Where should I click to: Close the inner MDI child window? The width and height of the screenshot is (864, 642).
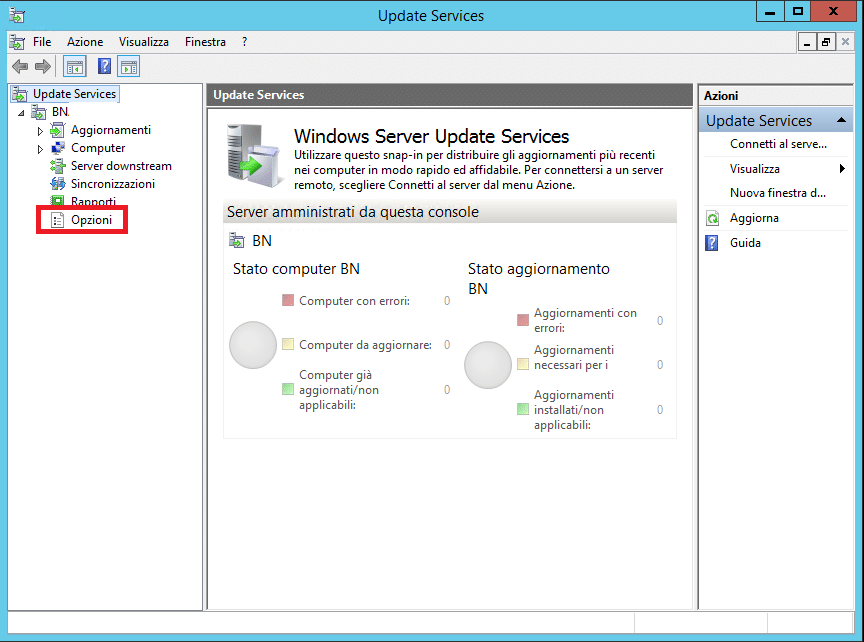tap(845, 42)
